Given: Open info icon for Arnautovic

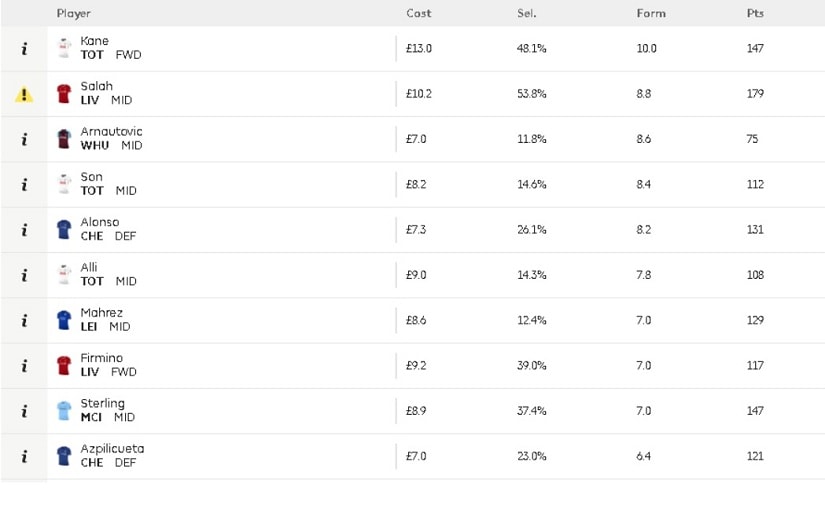Looking at the screenshot, I should [24, 139].
